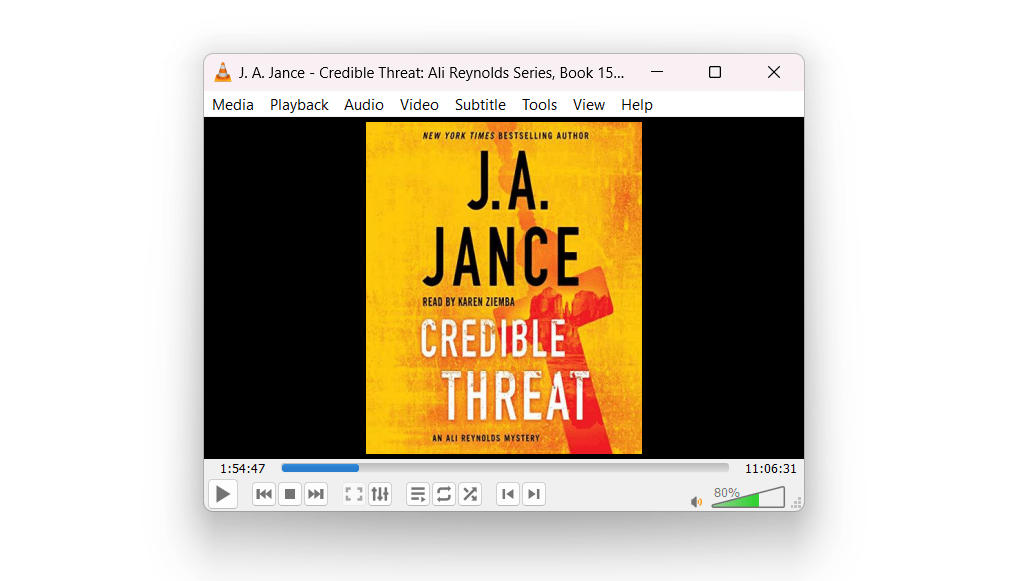The height and width of the screenshot is (581, 1012).
Task: Jump to next chapter button
Action: tap(534, 494)
